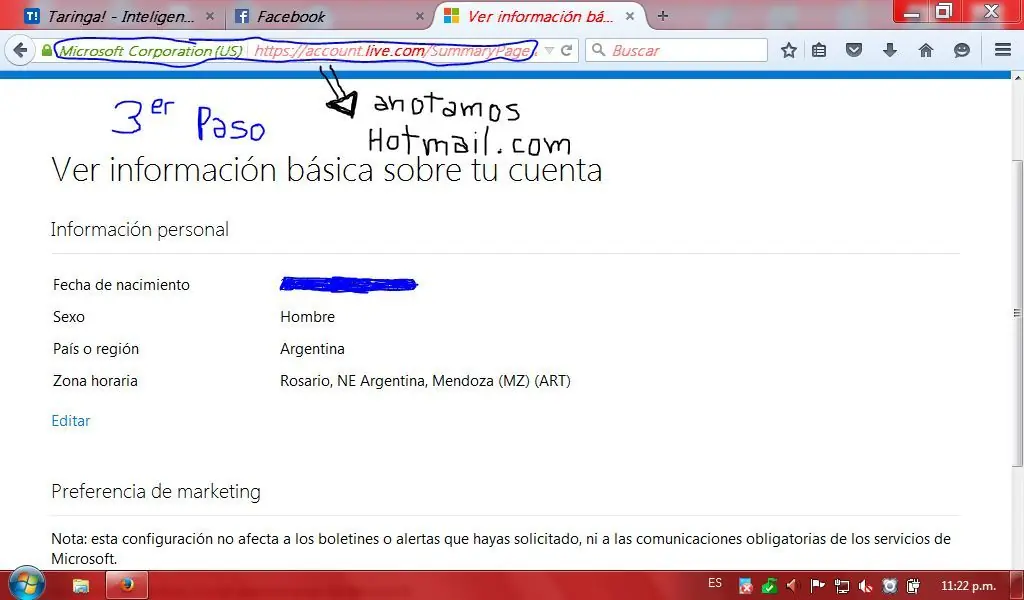Click the tray icon with red X

(745, 586)
